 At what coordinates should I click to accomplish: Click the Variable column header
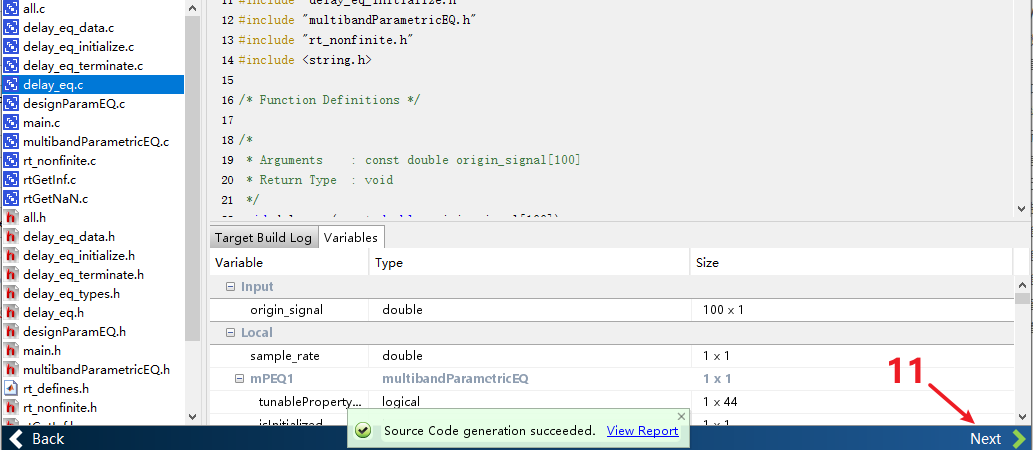coord(290,262)
